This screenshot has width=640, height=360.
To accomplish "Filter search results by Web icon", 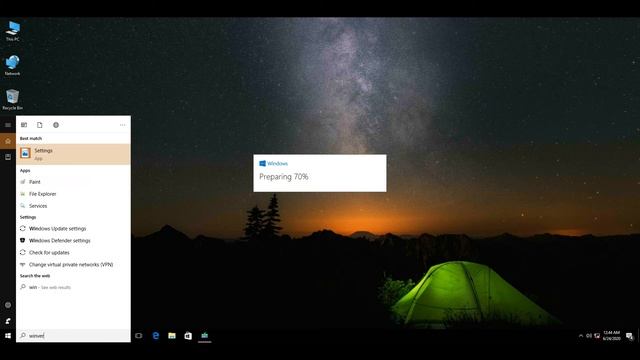I will [x=56, y=125].
